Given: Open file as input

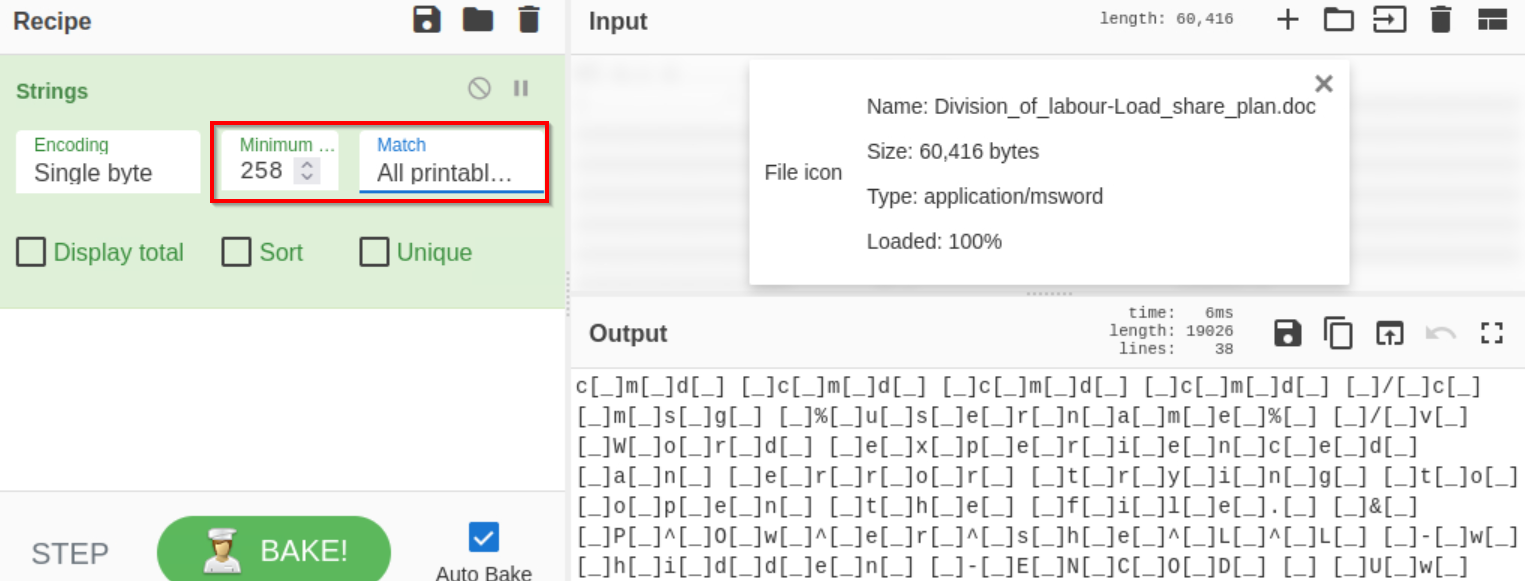Looking at the screenshot, I should pyautogui.click(x=1389, y=20).
